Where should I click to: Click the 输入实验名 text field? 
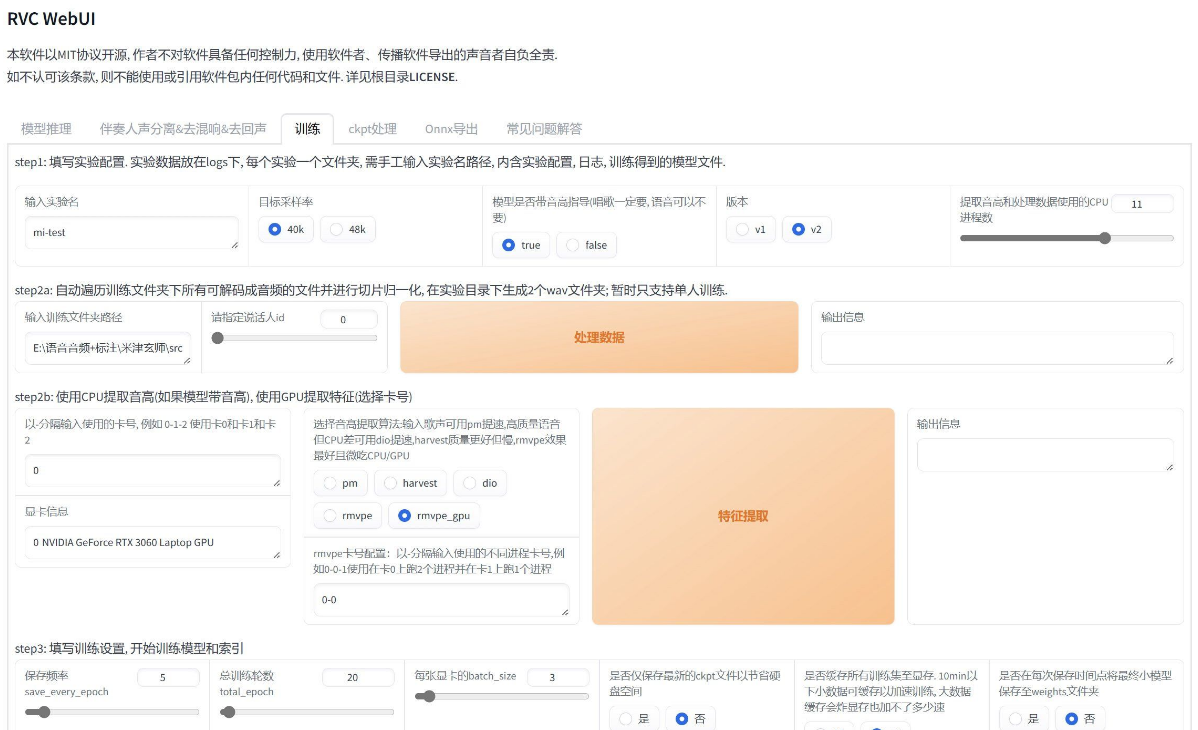[131, 232]
